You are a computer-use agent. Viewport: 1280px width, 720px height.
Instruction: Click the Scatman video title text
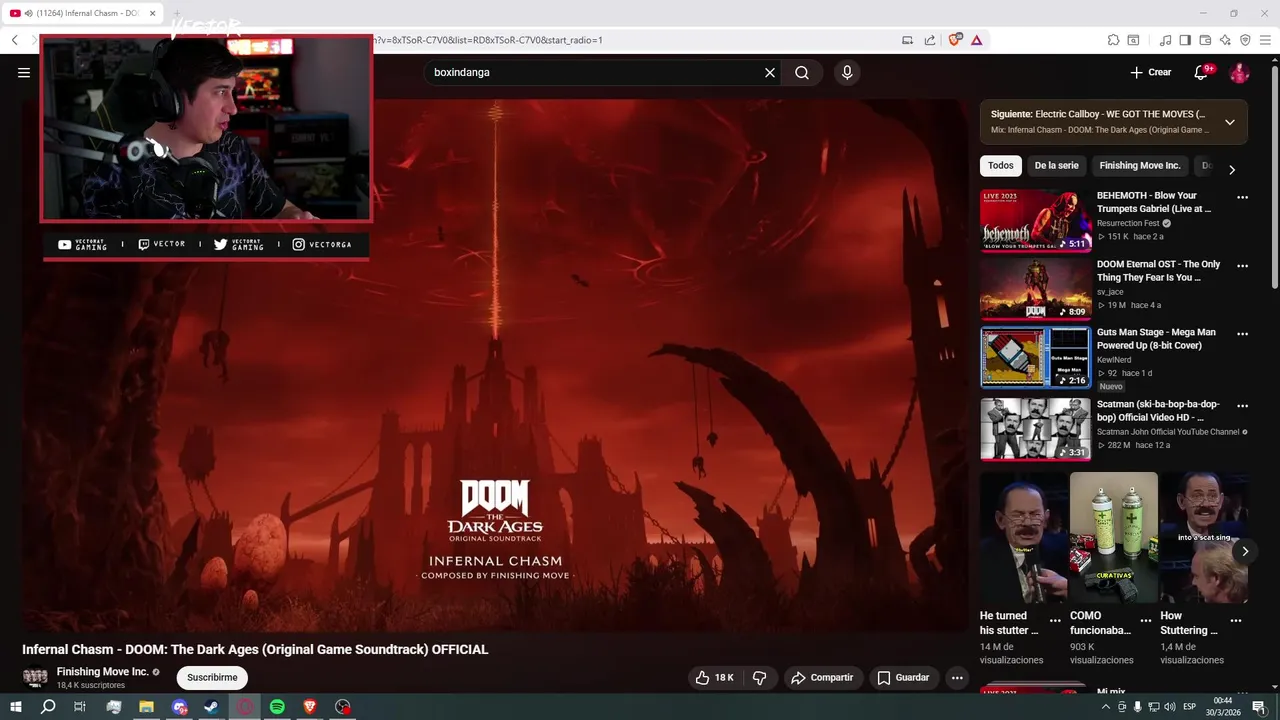point(1158,411)
